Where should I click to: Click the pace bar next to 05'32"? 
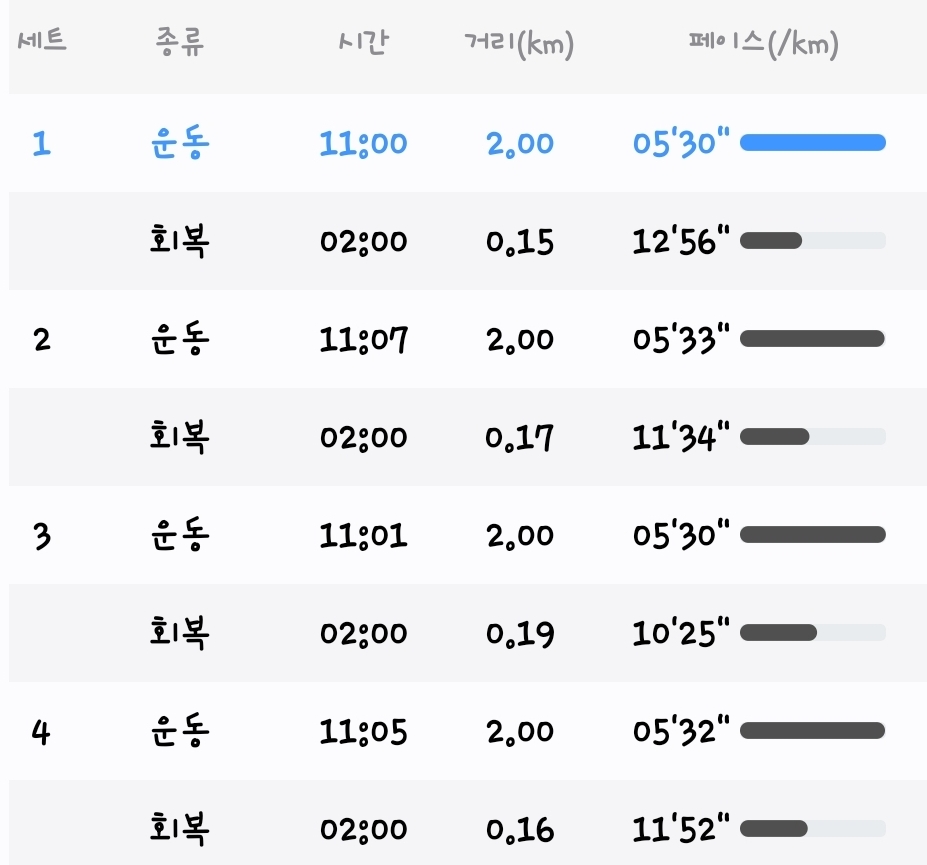[x=813, y=731]
